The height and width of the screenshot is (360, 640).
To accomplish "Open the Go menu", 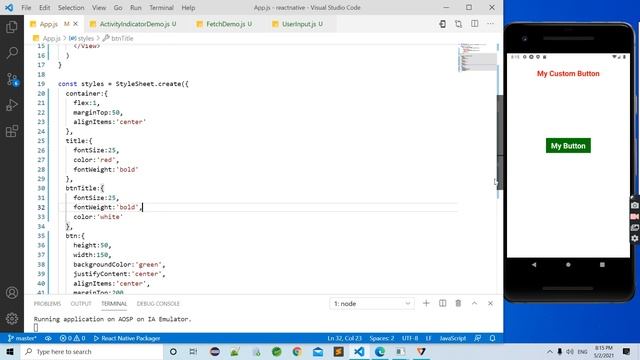I will point(118,7).
